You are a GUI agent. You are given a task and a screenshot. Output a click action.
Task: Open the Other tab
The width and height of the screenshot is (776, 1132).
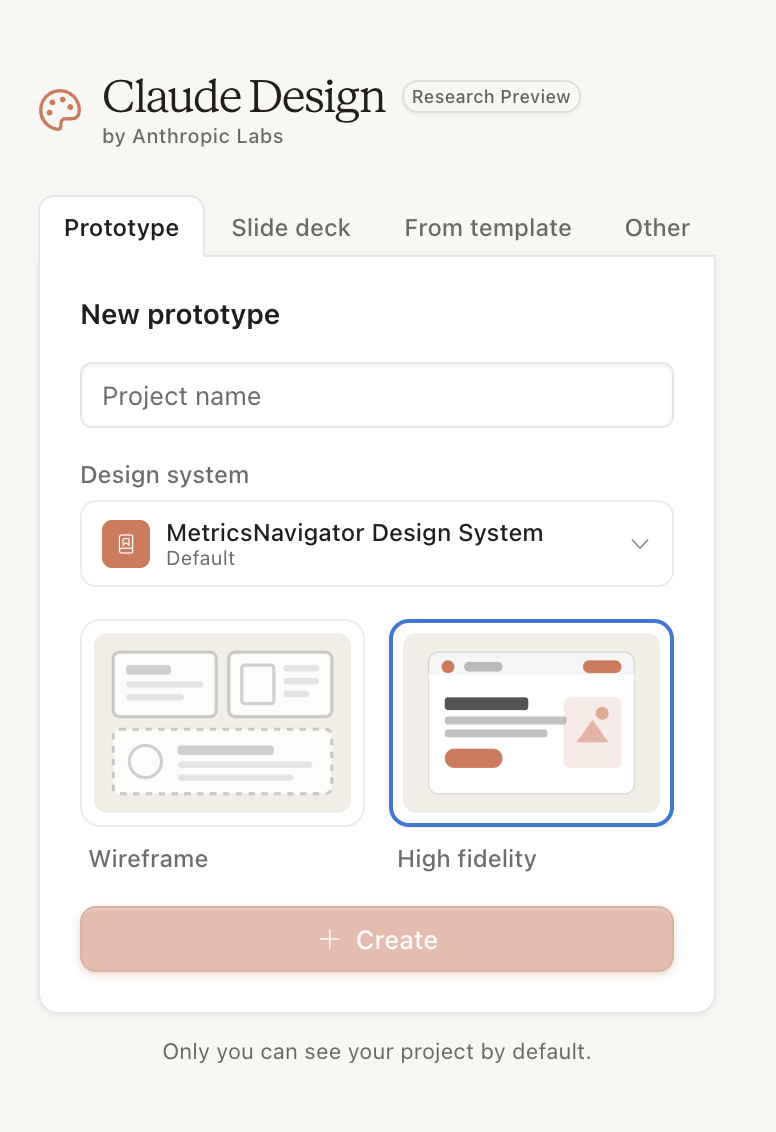click(657, 227)
